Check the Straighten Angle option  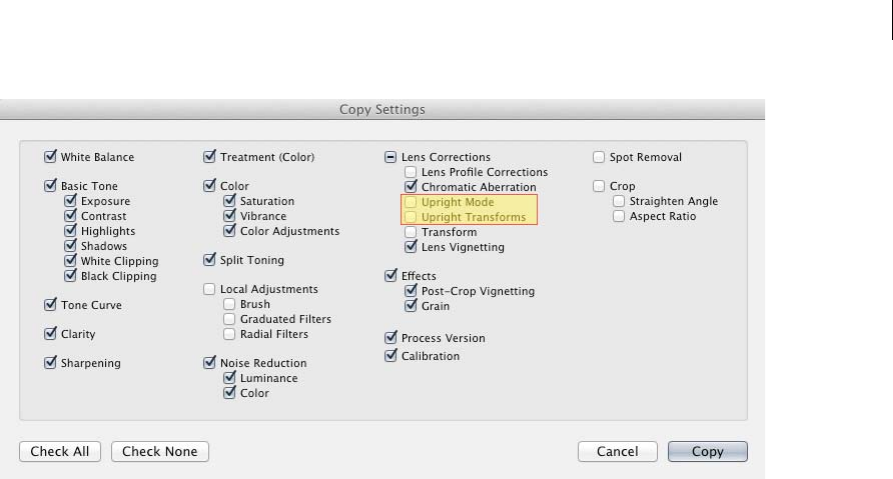tap(619, 201)
